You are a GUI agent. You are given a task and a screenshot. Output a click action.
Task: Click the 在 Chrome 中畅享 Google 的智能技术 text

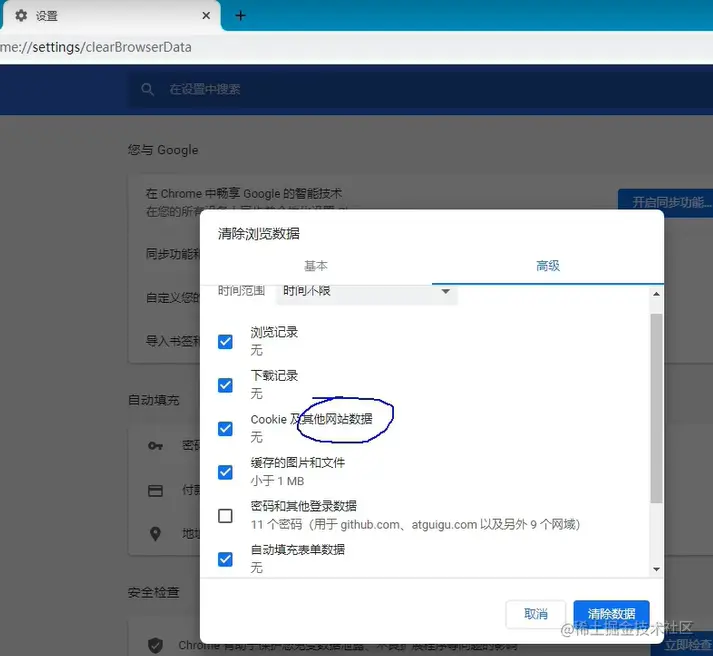[x=244, y=194]
